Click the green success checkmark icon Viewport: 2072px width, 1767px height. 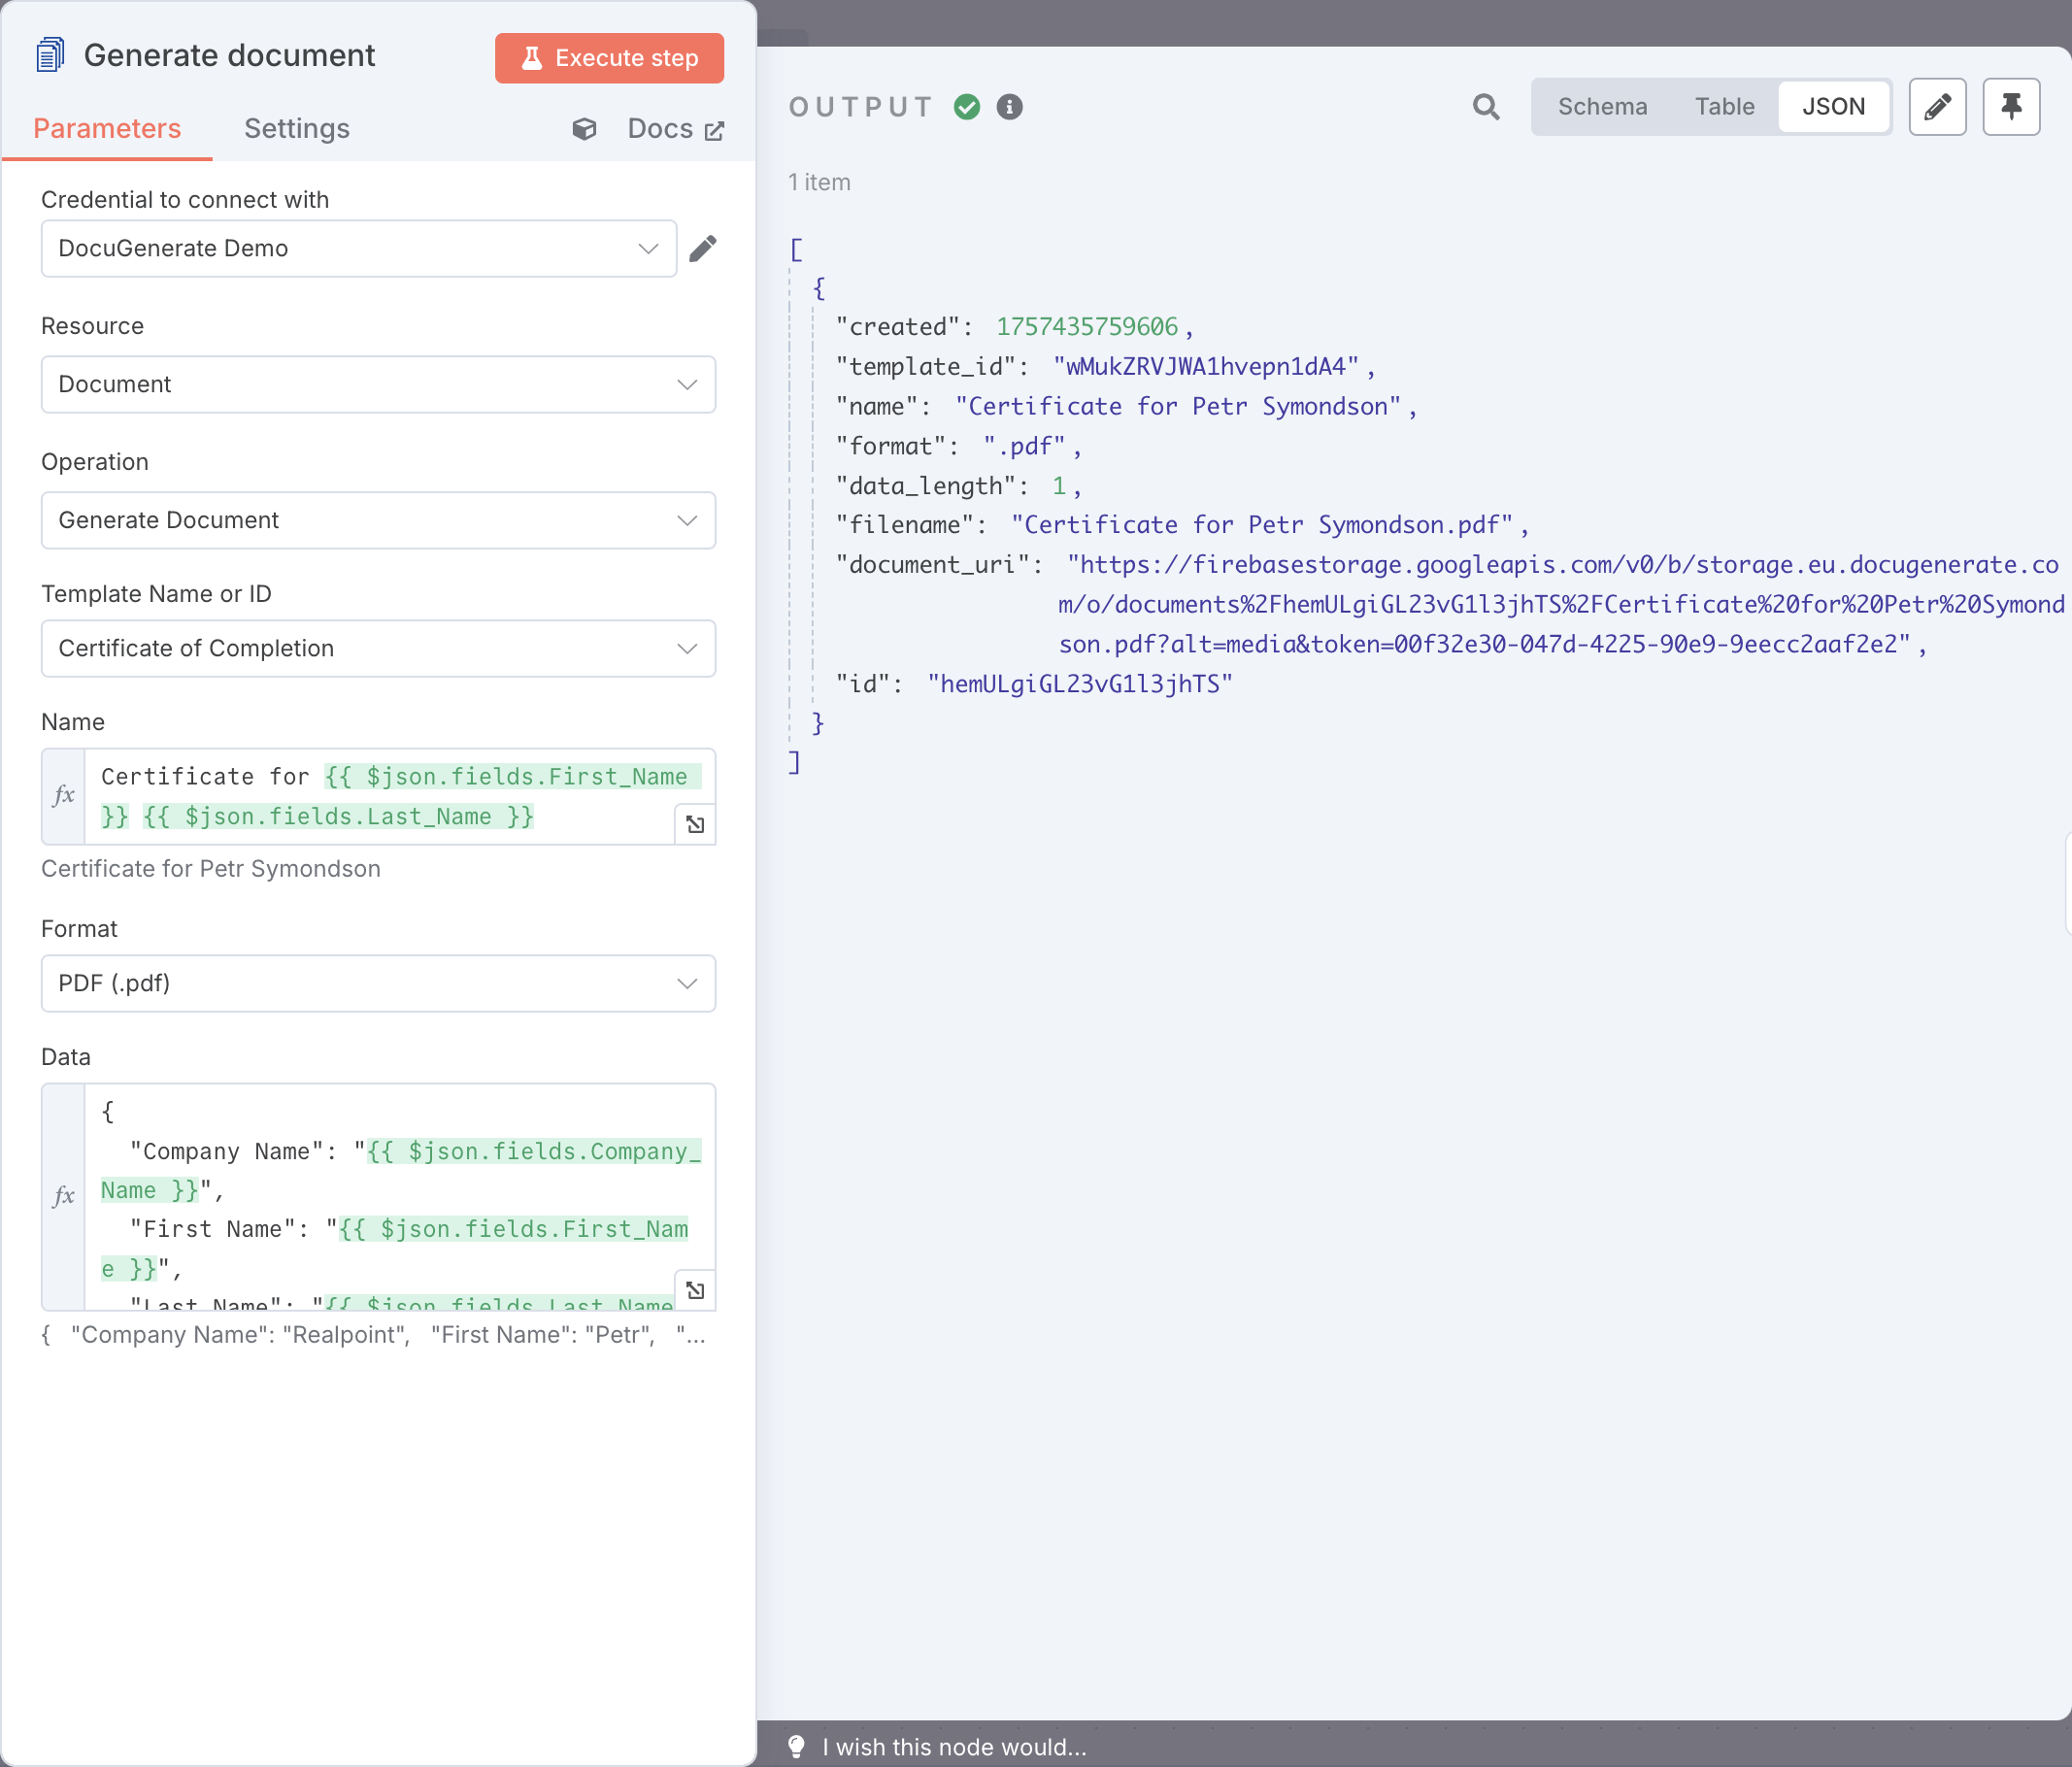pyautogui.click(x=967, y=107)
